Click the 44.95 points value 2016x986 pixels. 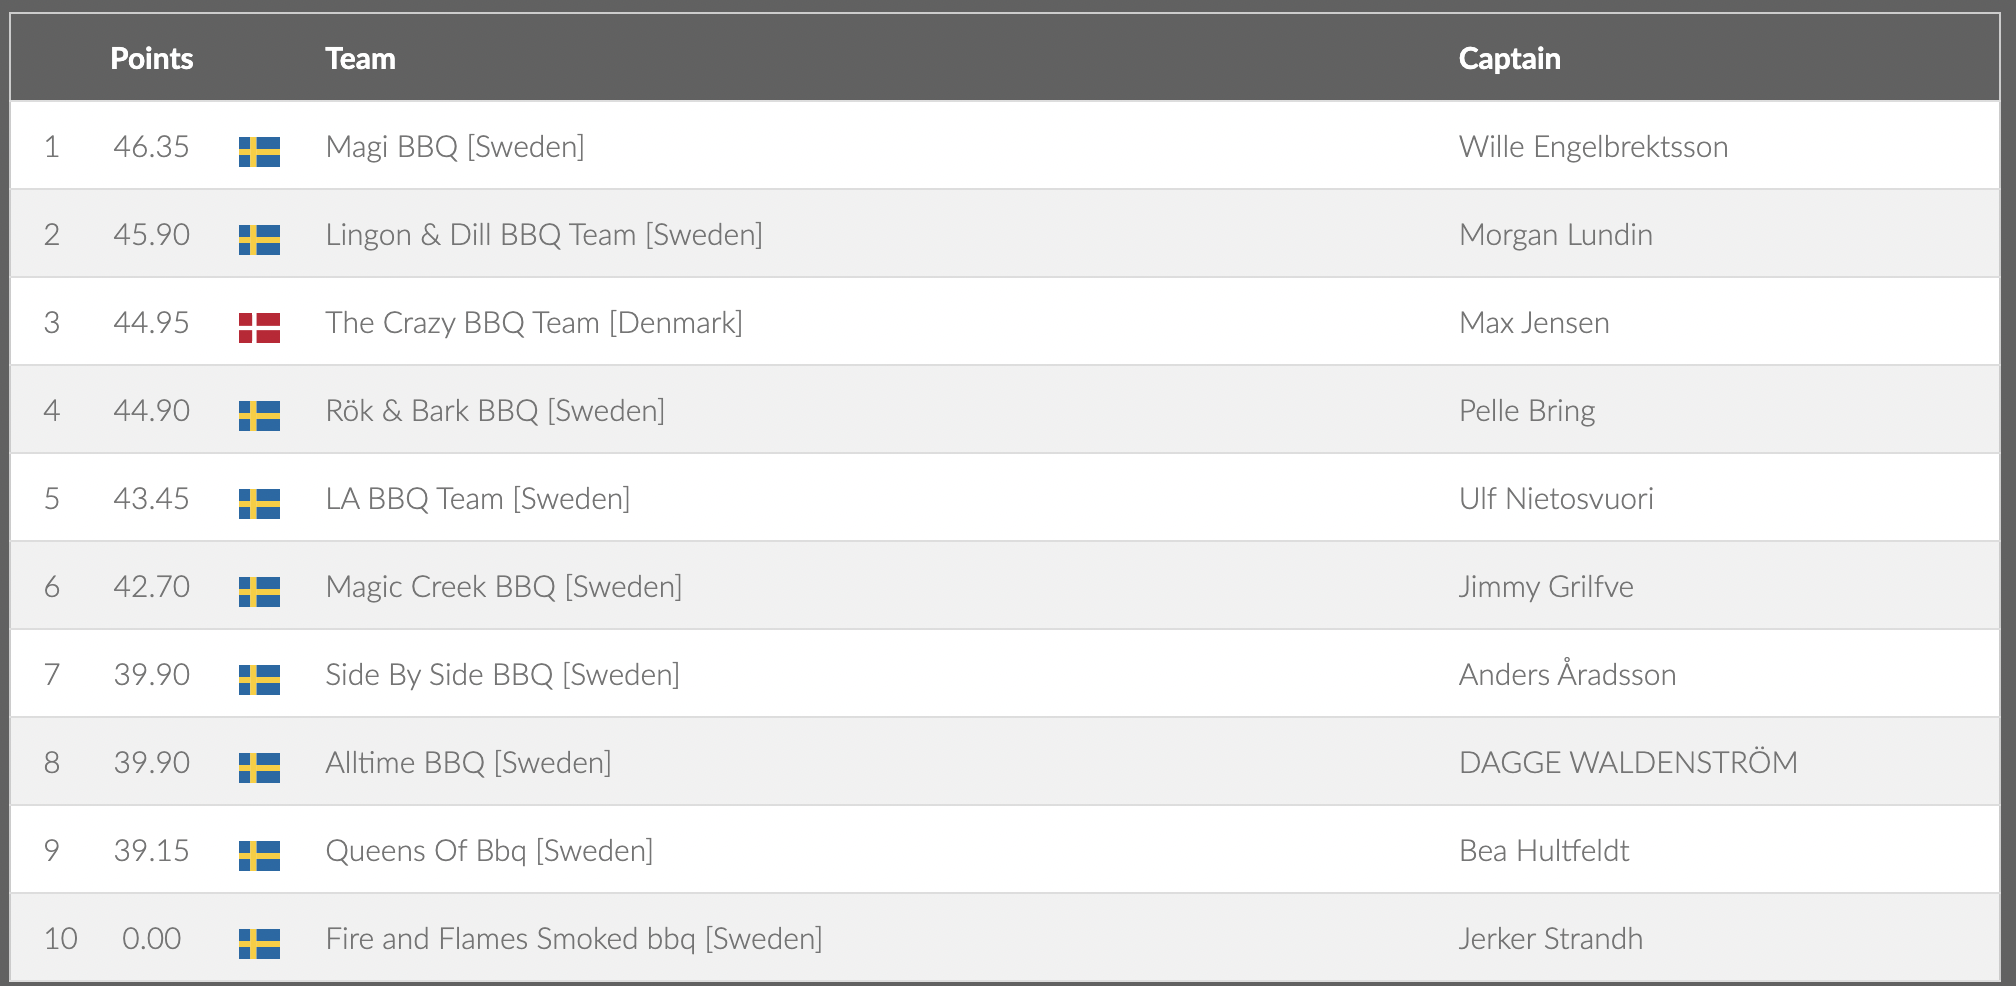(x=151, y=323)
